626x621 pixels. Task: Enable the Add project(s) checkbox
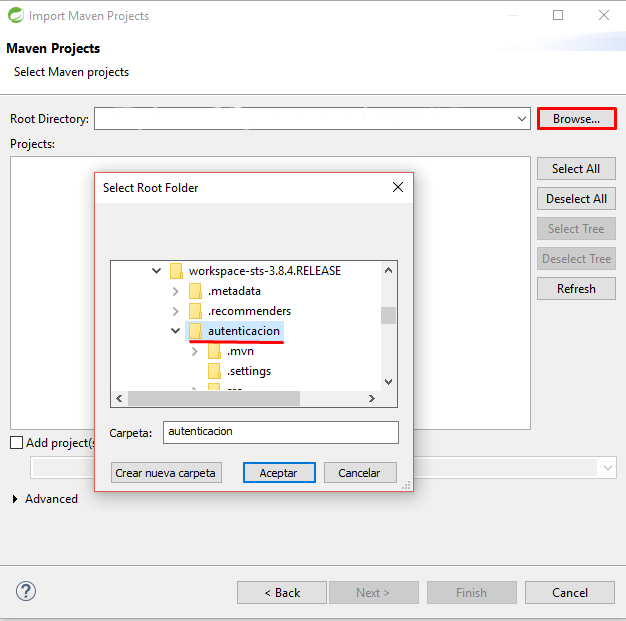click(17, 442)
